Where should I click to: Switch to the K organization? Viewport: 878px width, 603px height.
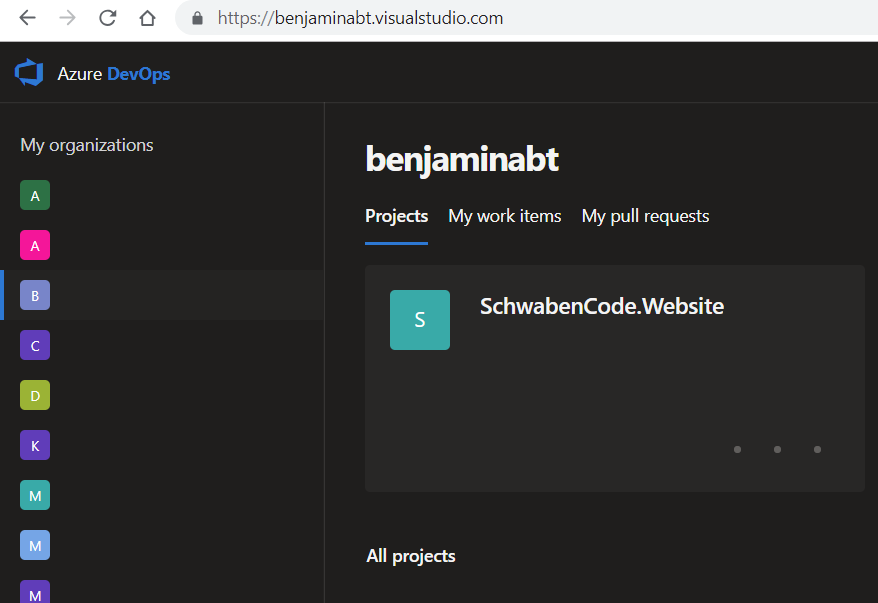coord(35,445)
